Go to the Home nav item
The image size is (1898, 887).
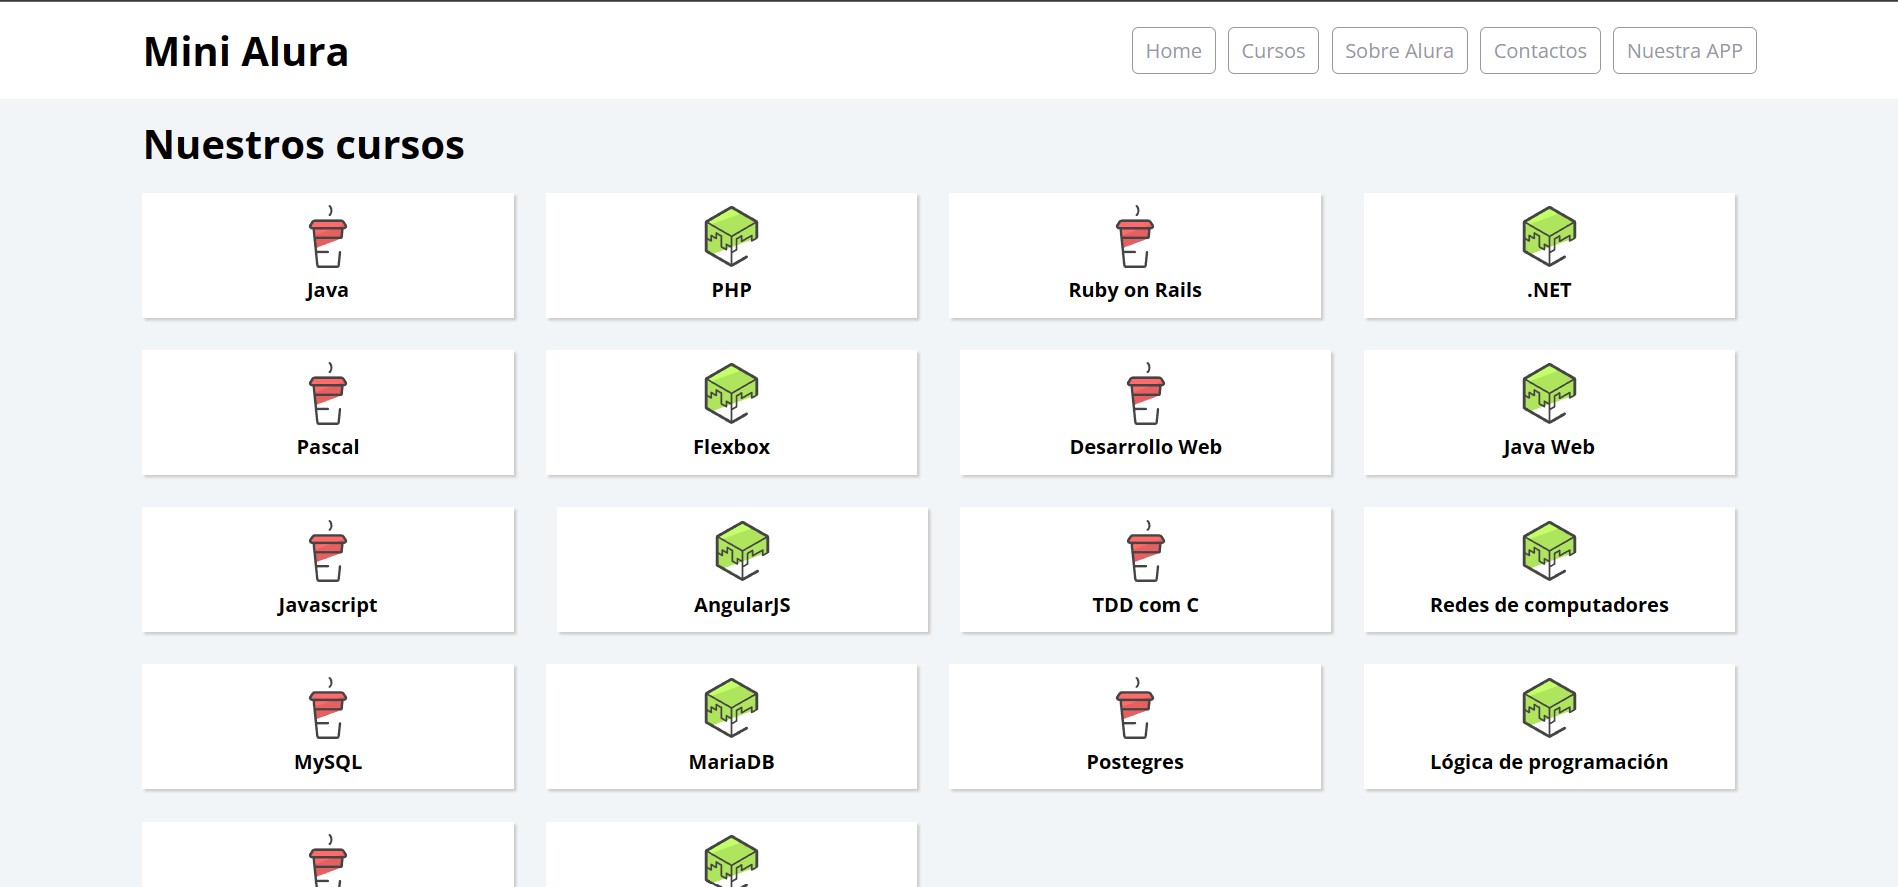point(1173,51)
